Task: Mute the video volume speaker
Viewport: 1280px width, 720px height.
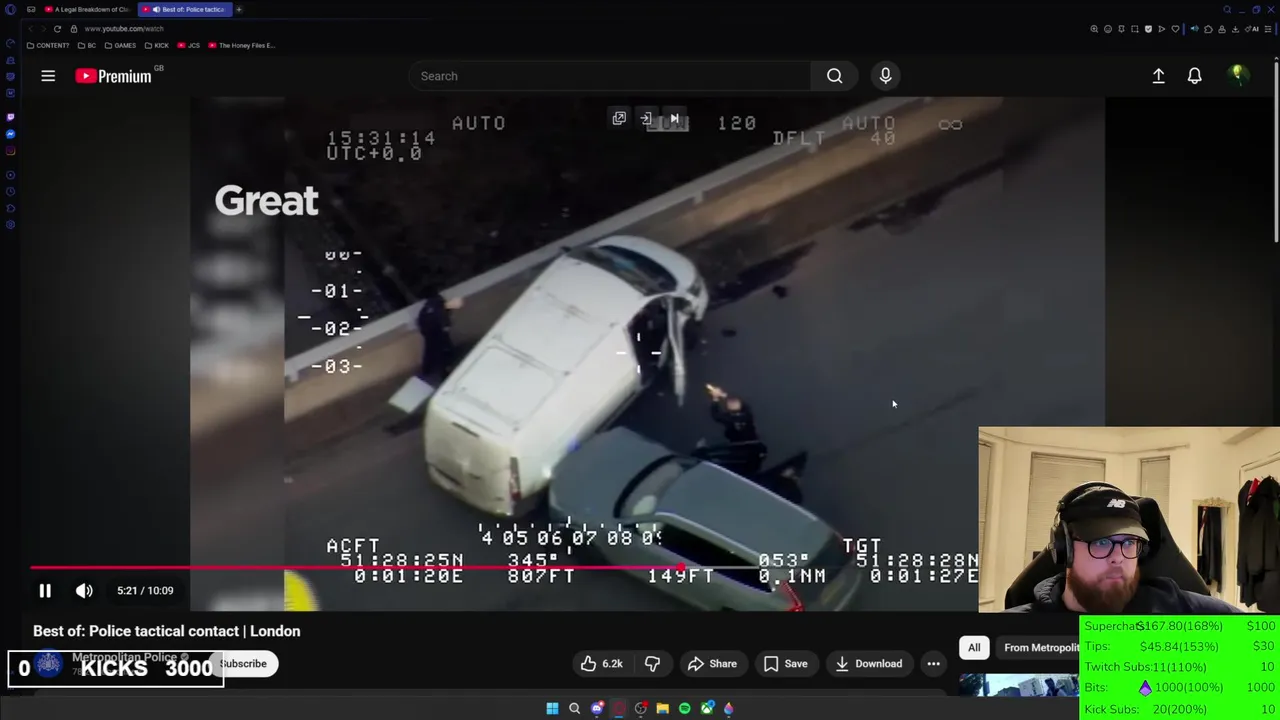Action: [x=84, y=591]
